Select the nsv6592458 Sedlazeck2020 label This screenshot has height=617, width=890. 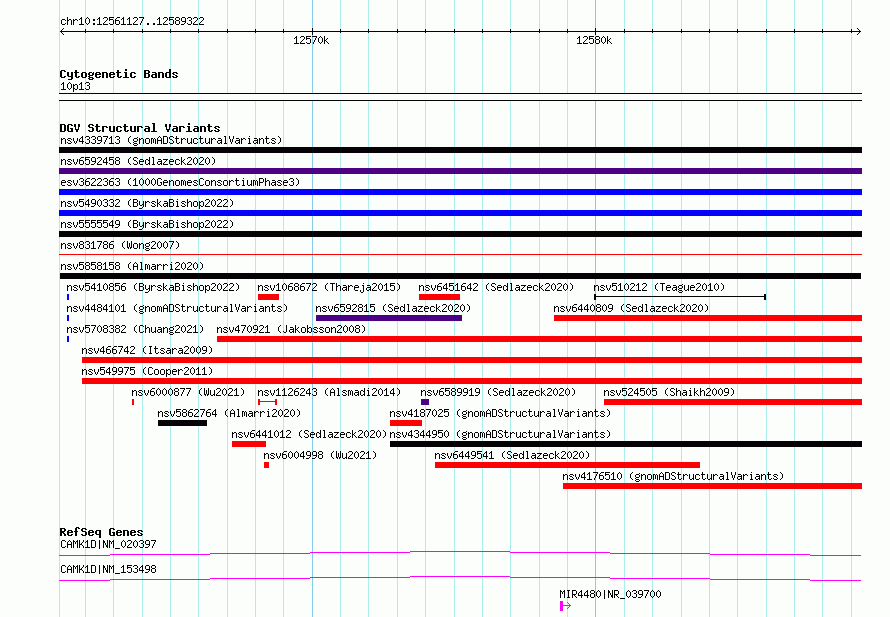click(138, 161)
